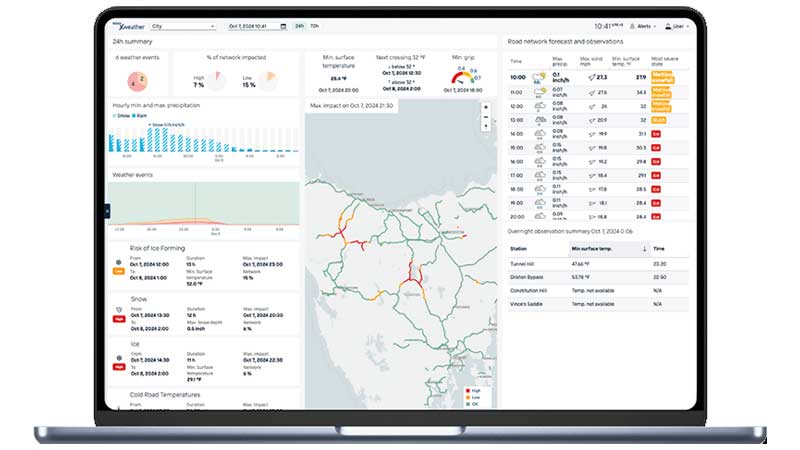Switch to the 72h time range tab

point(314,26)
